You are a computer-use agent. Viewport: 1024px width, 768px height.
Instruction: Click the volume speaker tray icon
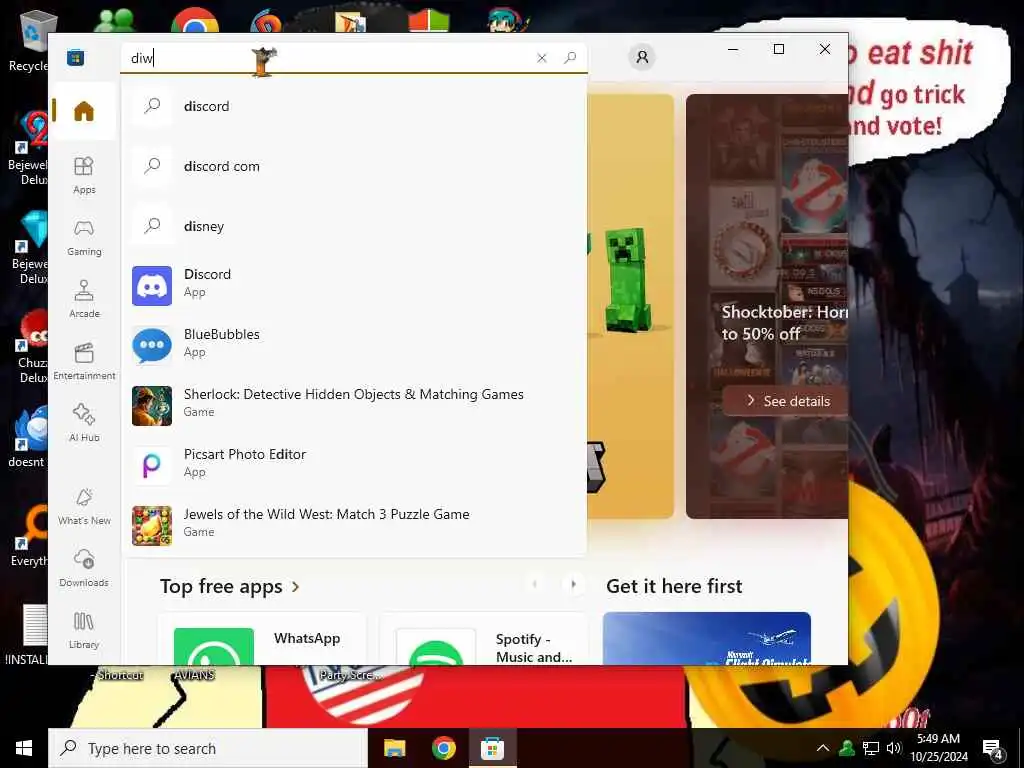(x=893, y=748)
